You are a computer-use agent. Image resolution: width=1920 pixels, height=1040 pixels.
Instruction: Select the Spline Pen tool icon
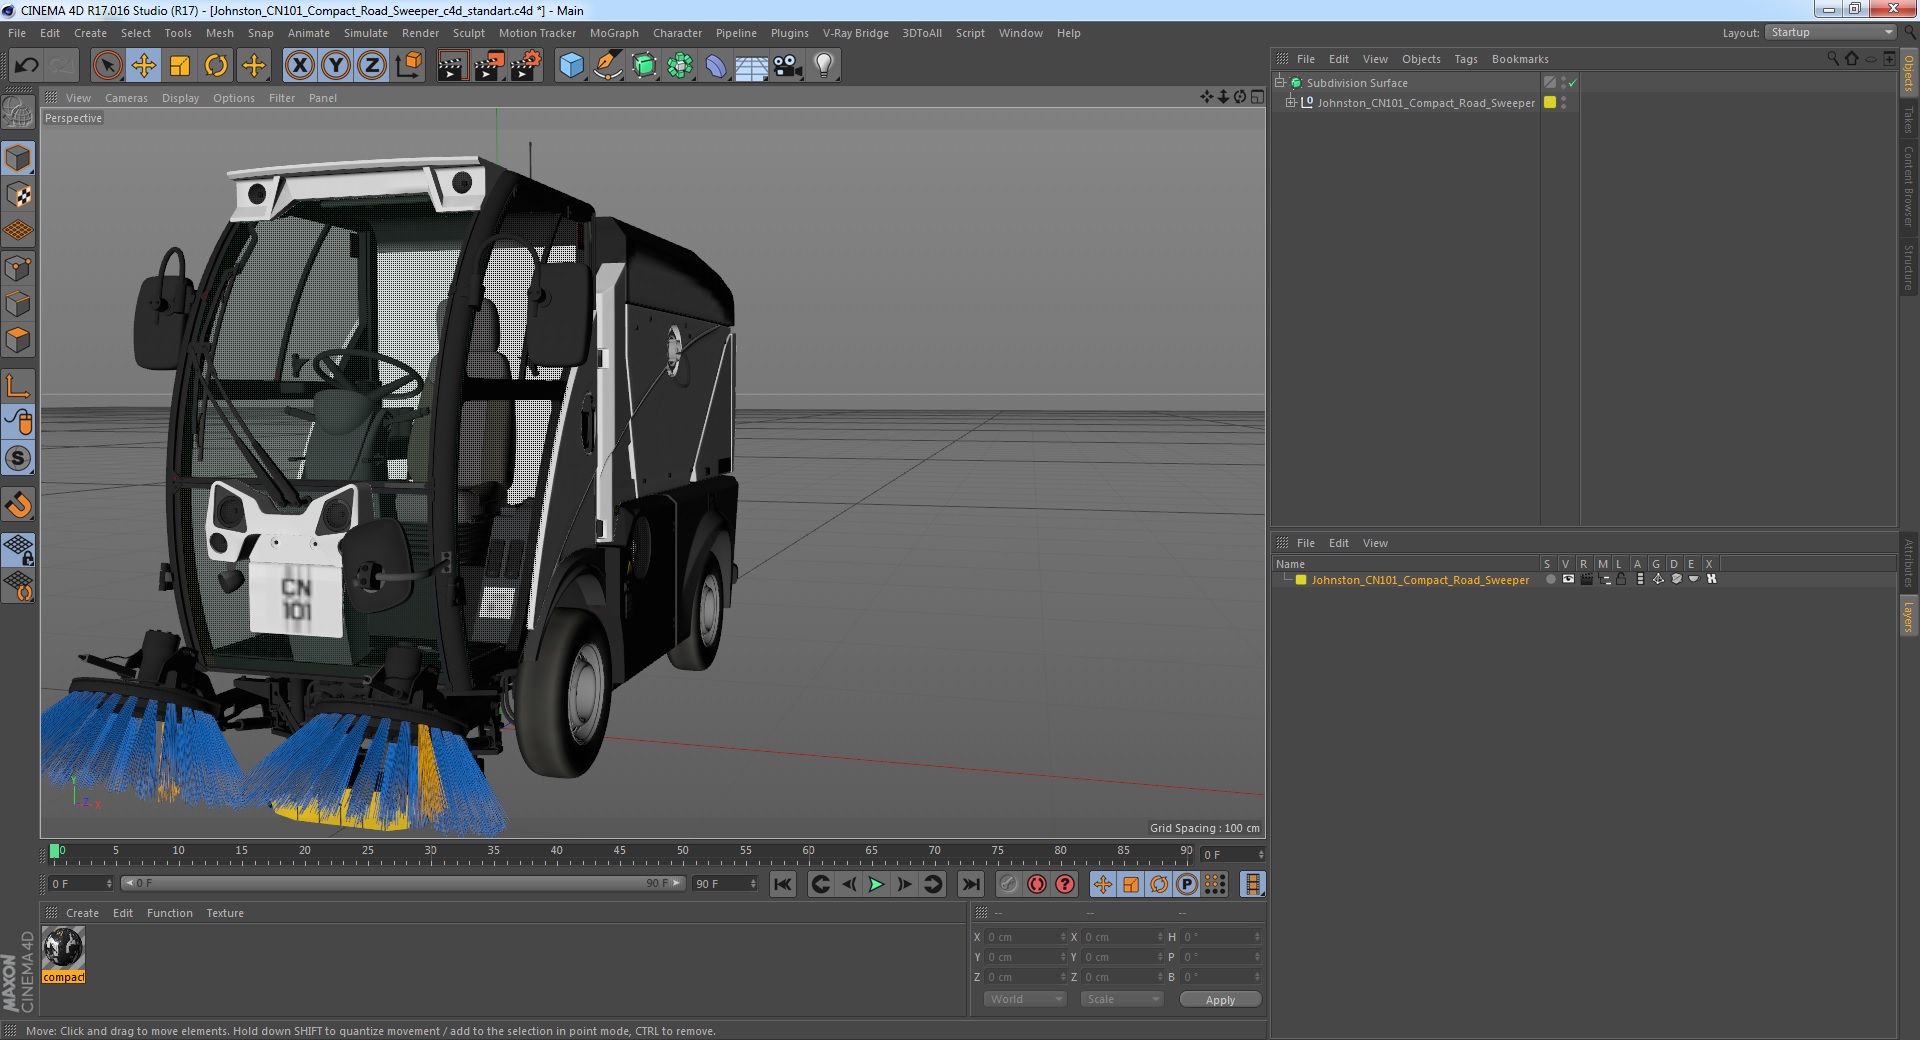[x=607, y=66]
